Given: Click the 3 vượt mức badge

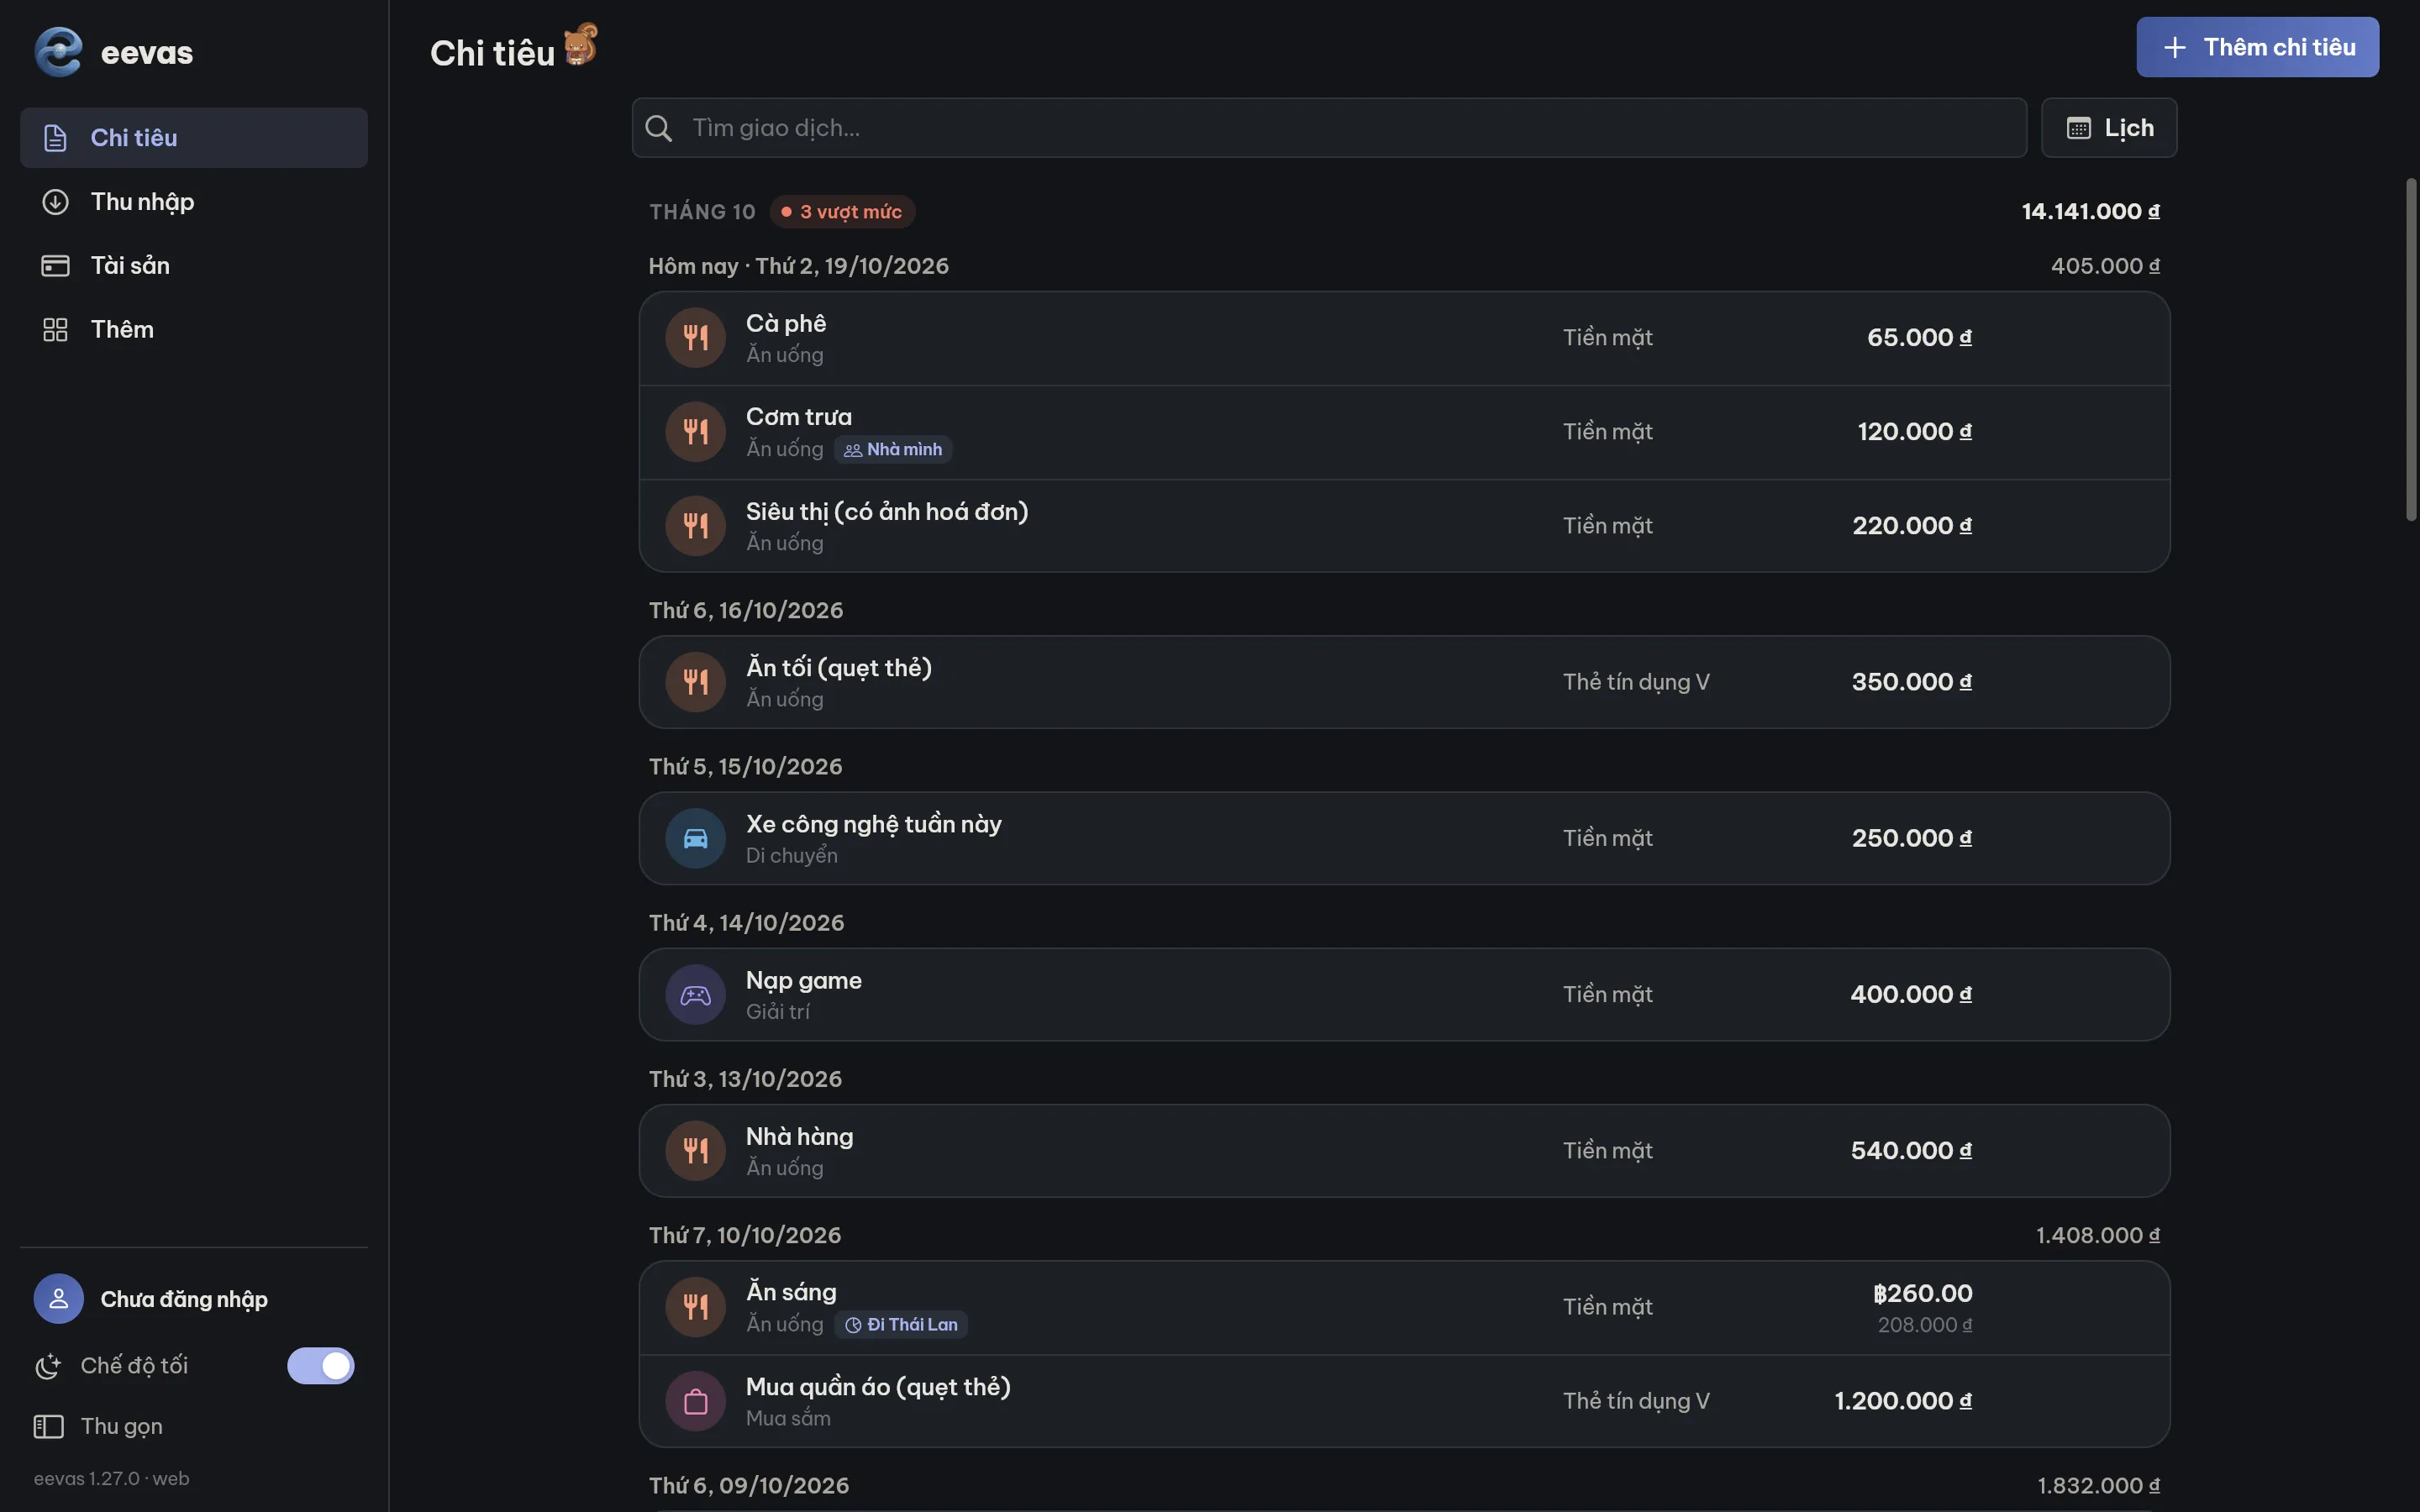Looking at the screenshot, I should tap(842, 212).
